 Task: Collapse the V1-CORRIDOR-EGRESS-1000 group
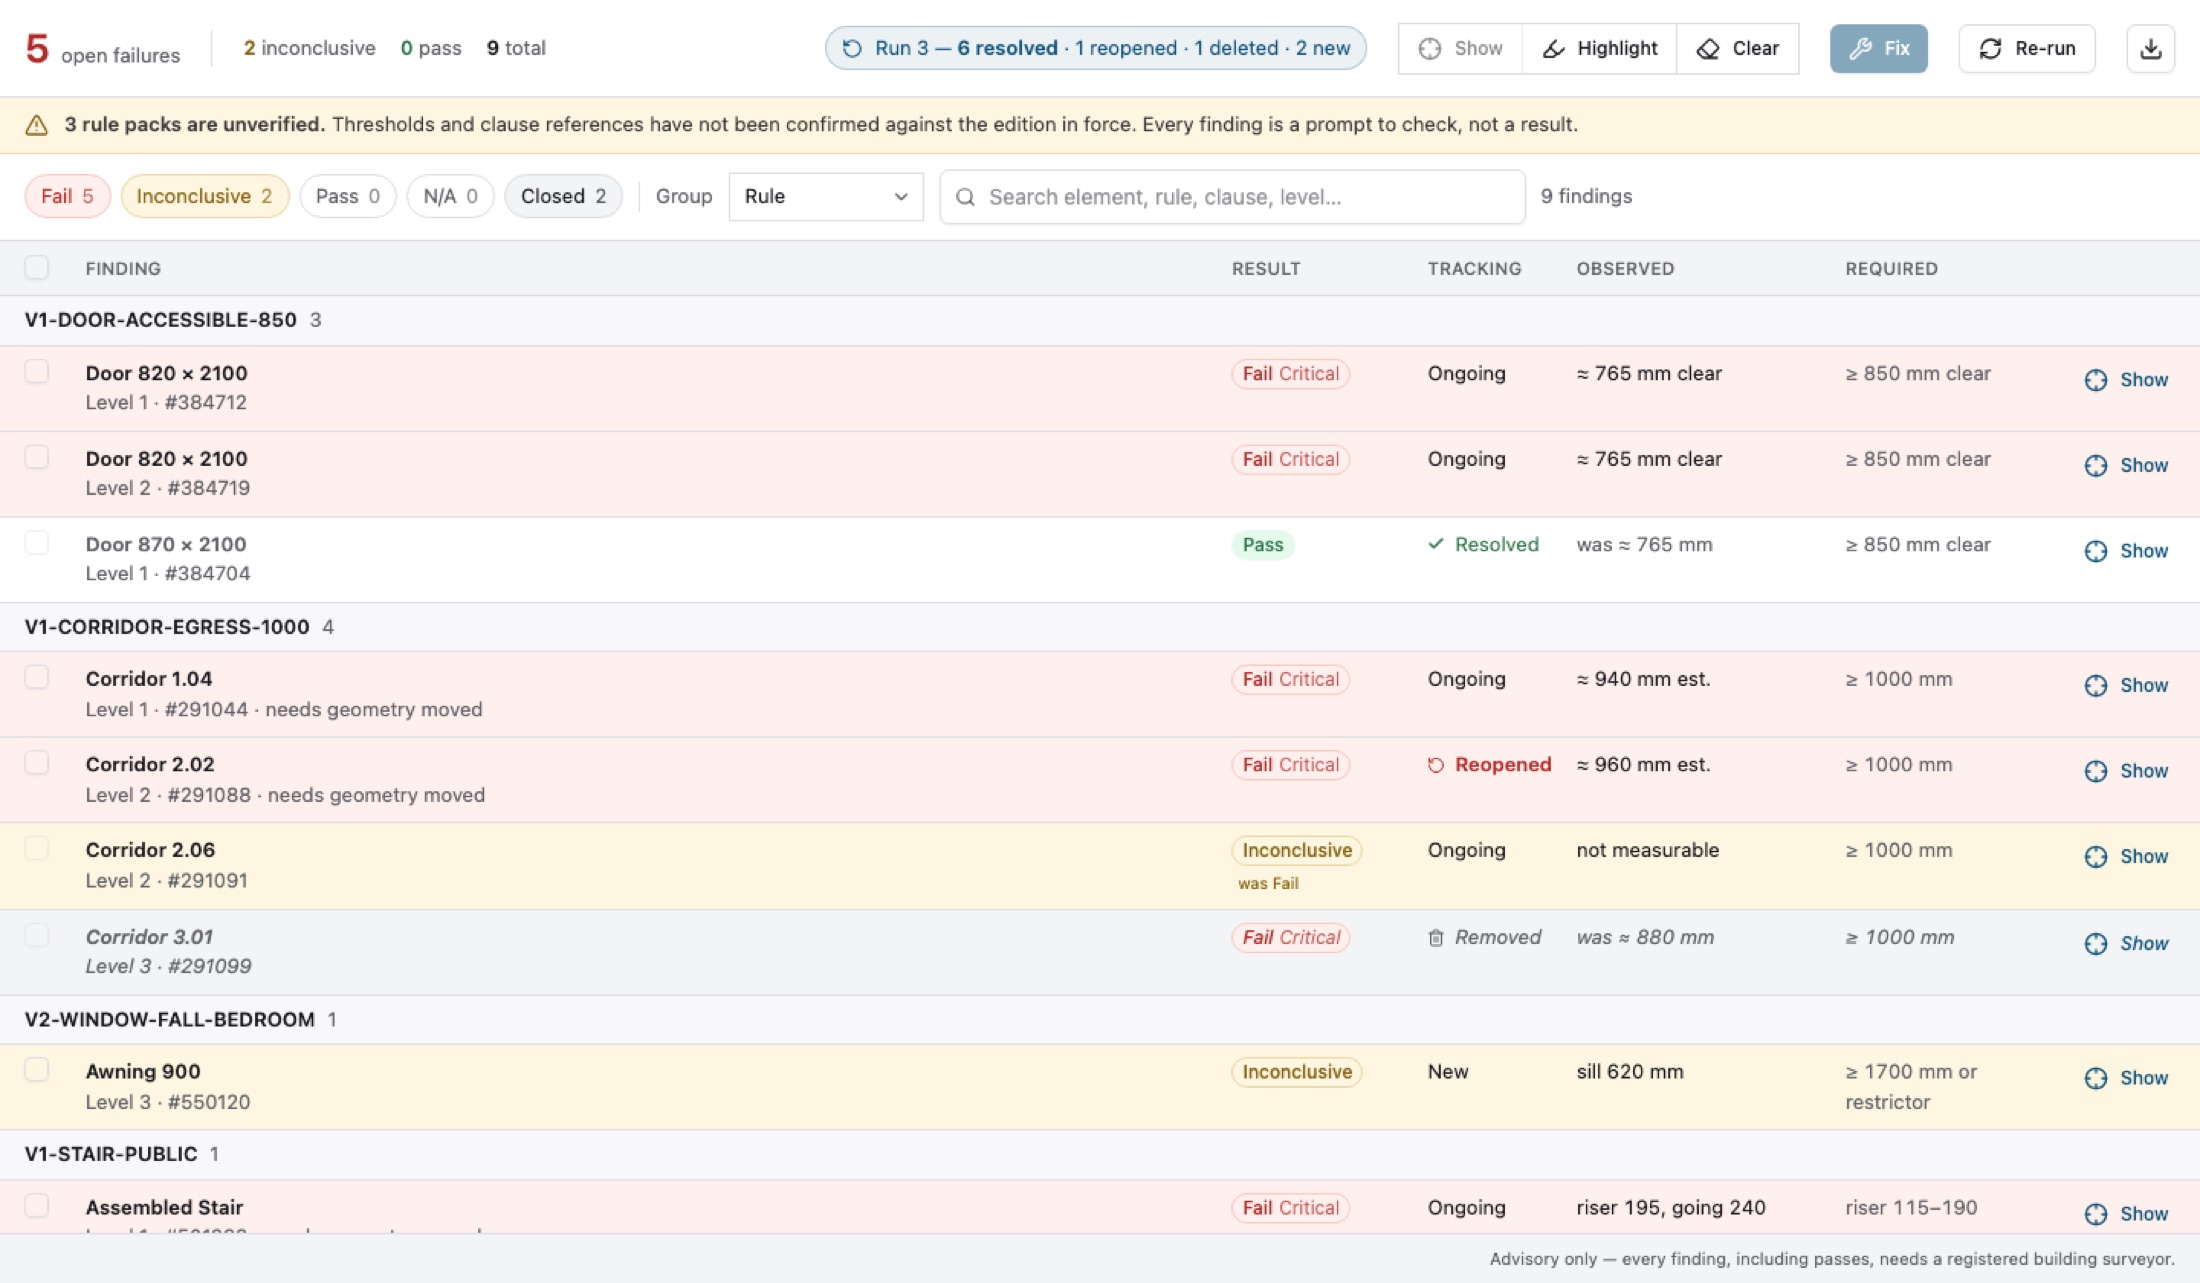pos(1100,627)
